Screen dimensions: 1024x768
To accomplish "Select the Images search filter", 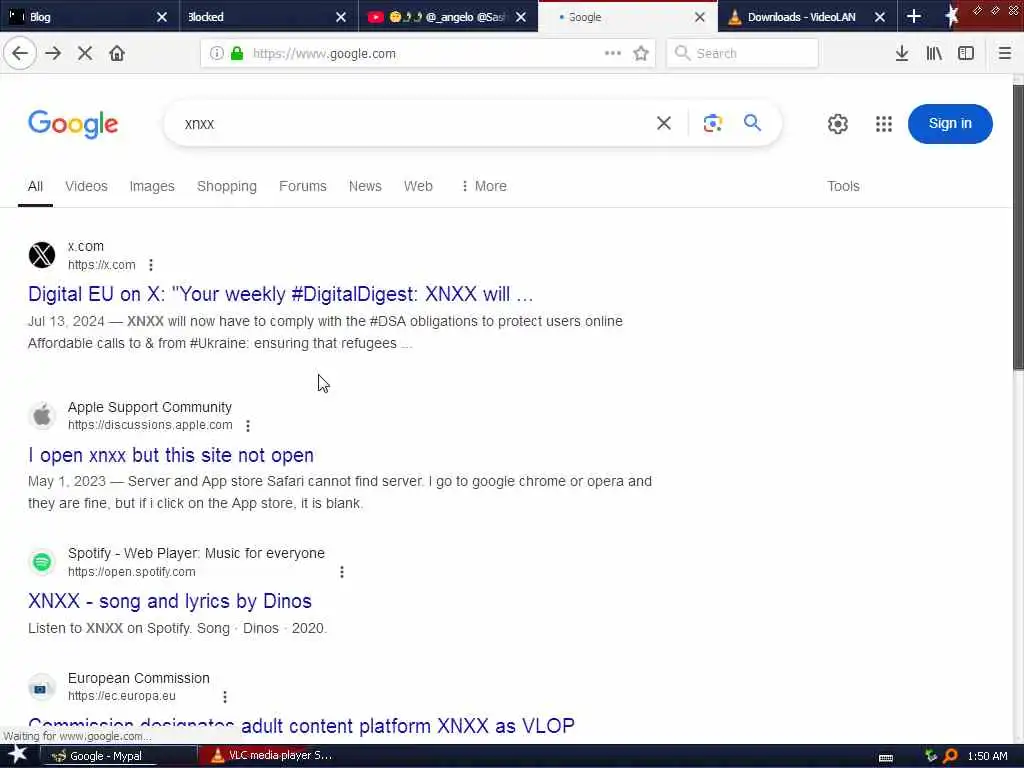I will 152,186.
